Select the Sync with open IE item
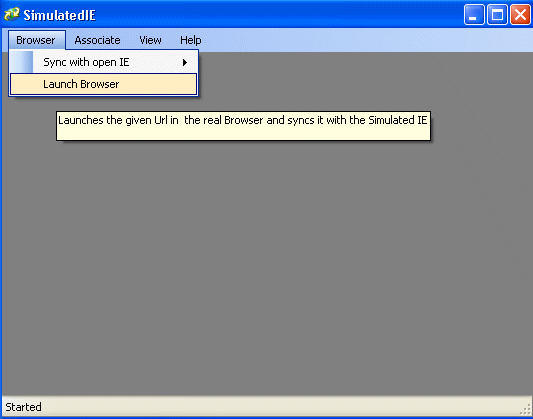 (x=103, y=62)
